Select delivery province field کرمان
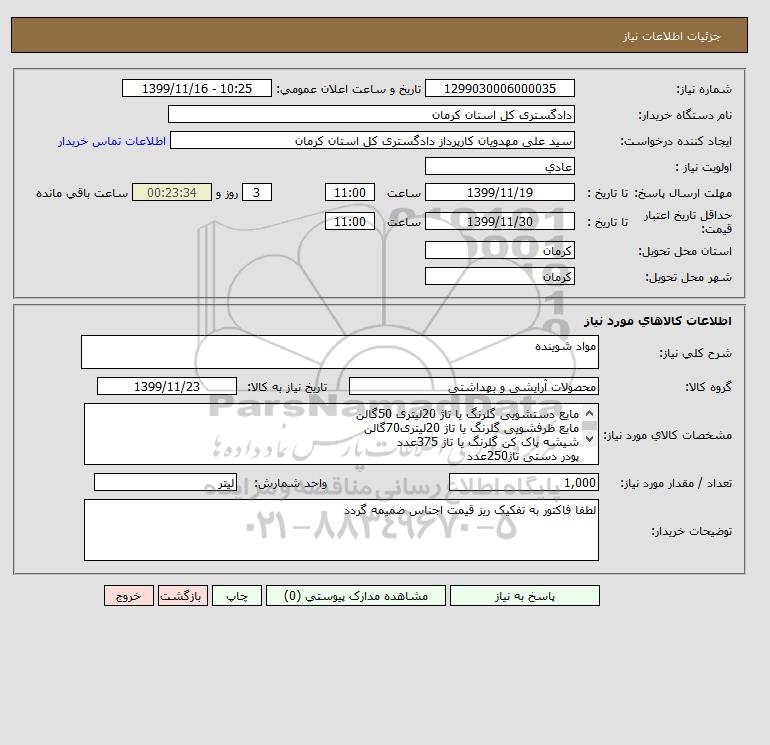This screenshot has width=770, height=745. pyautogui.click(x=499, y=250)
